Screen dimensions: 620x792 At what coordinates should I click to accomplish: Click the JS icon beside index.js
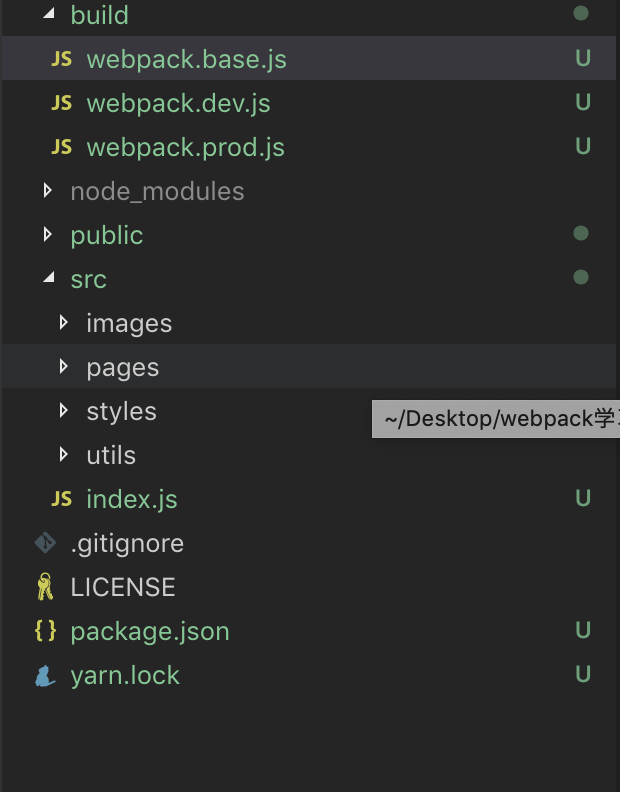(x=62, y=499)
